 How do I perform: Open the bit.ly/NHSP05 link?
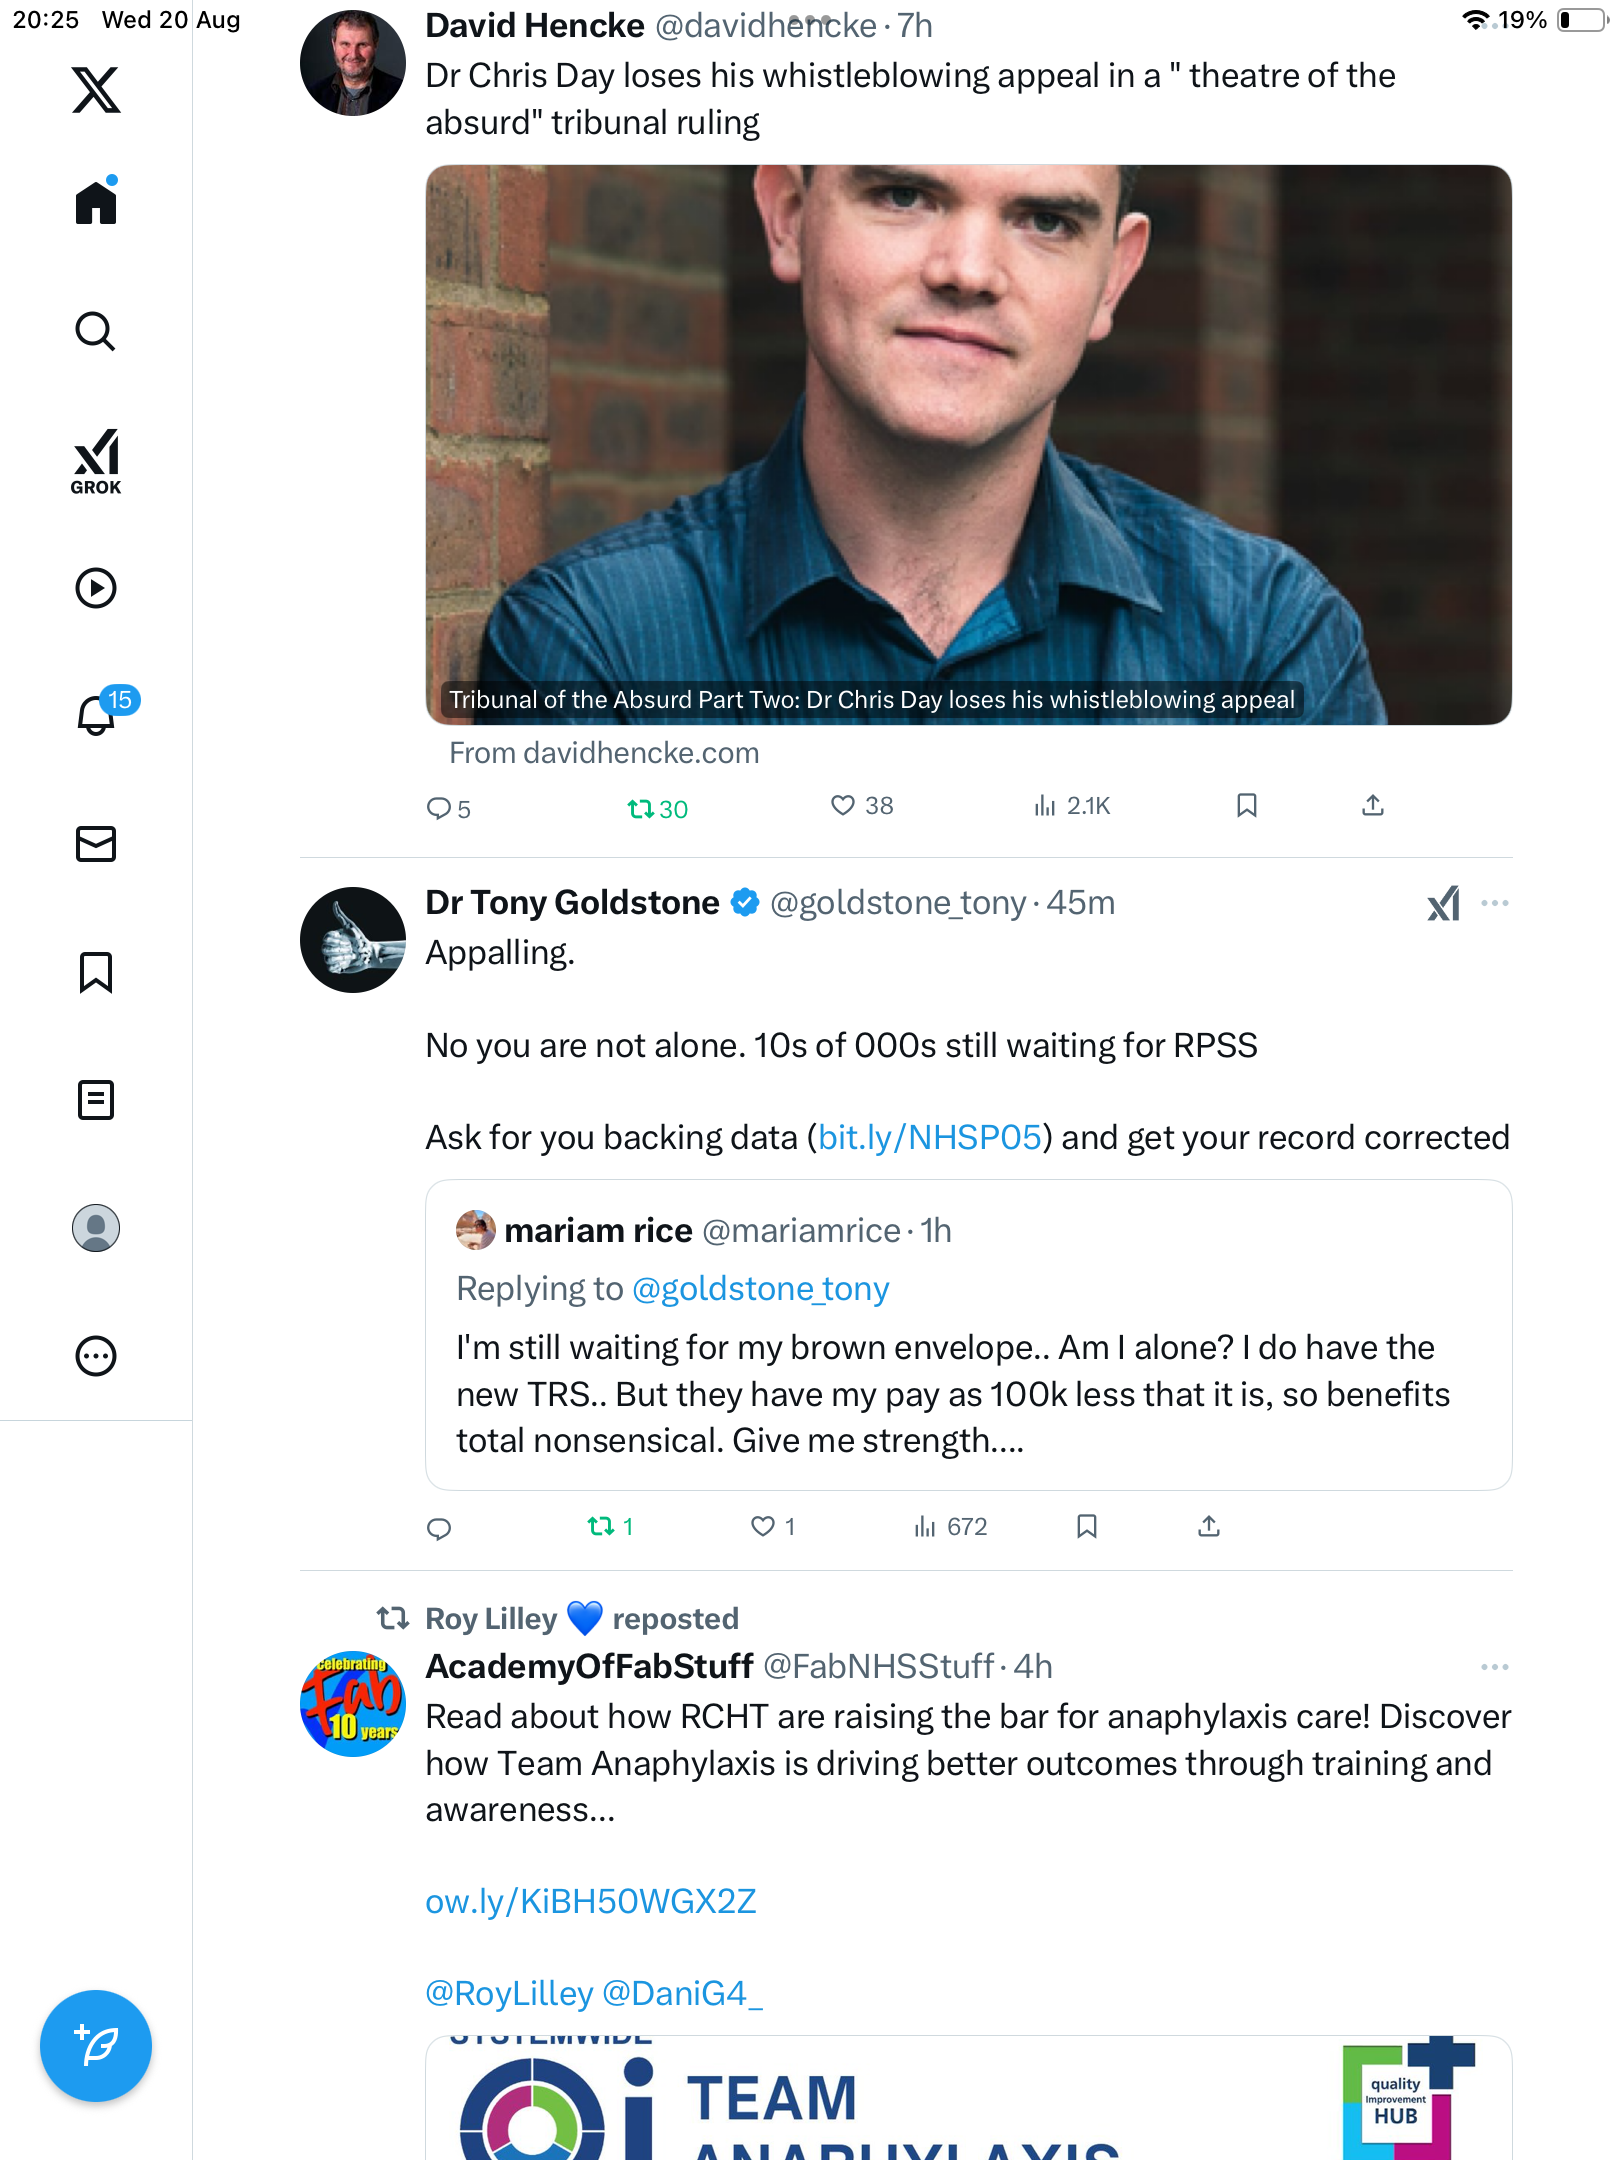pyautogui.click(x=929, y=1138)
